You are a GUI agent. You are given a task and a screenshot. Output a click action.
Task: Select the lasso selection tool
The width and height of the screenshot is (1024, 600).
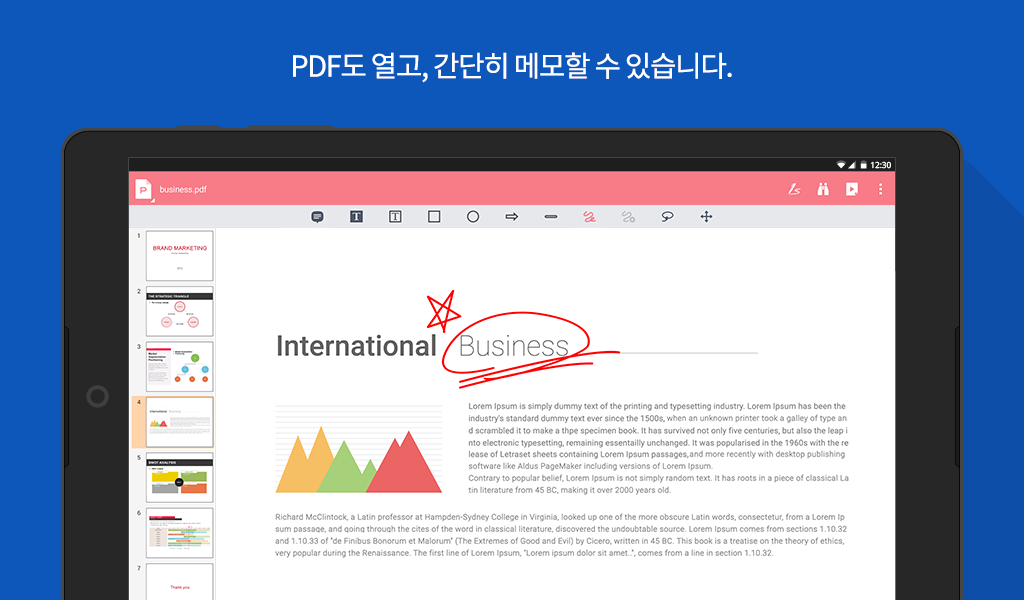coord(667,217)
